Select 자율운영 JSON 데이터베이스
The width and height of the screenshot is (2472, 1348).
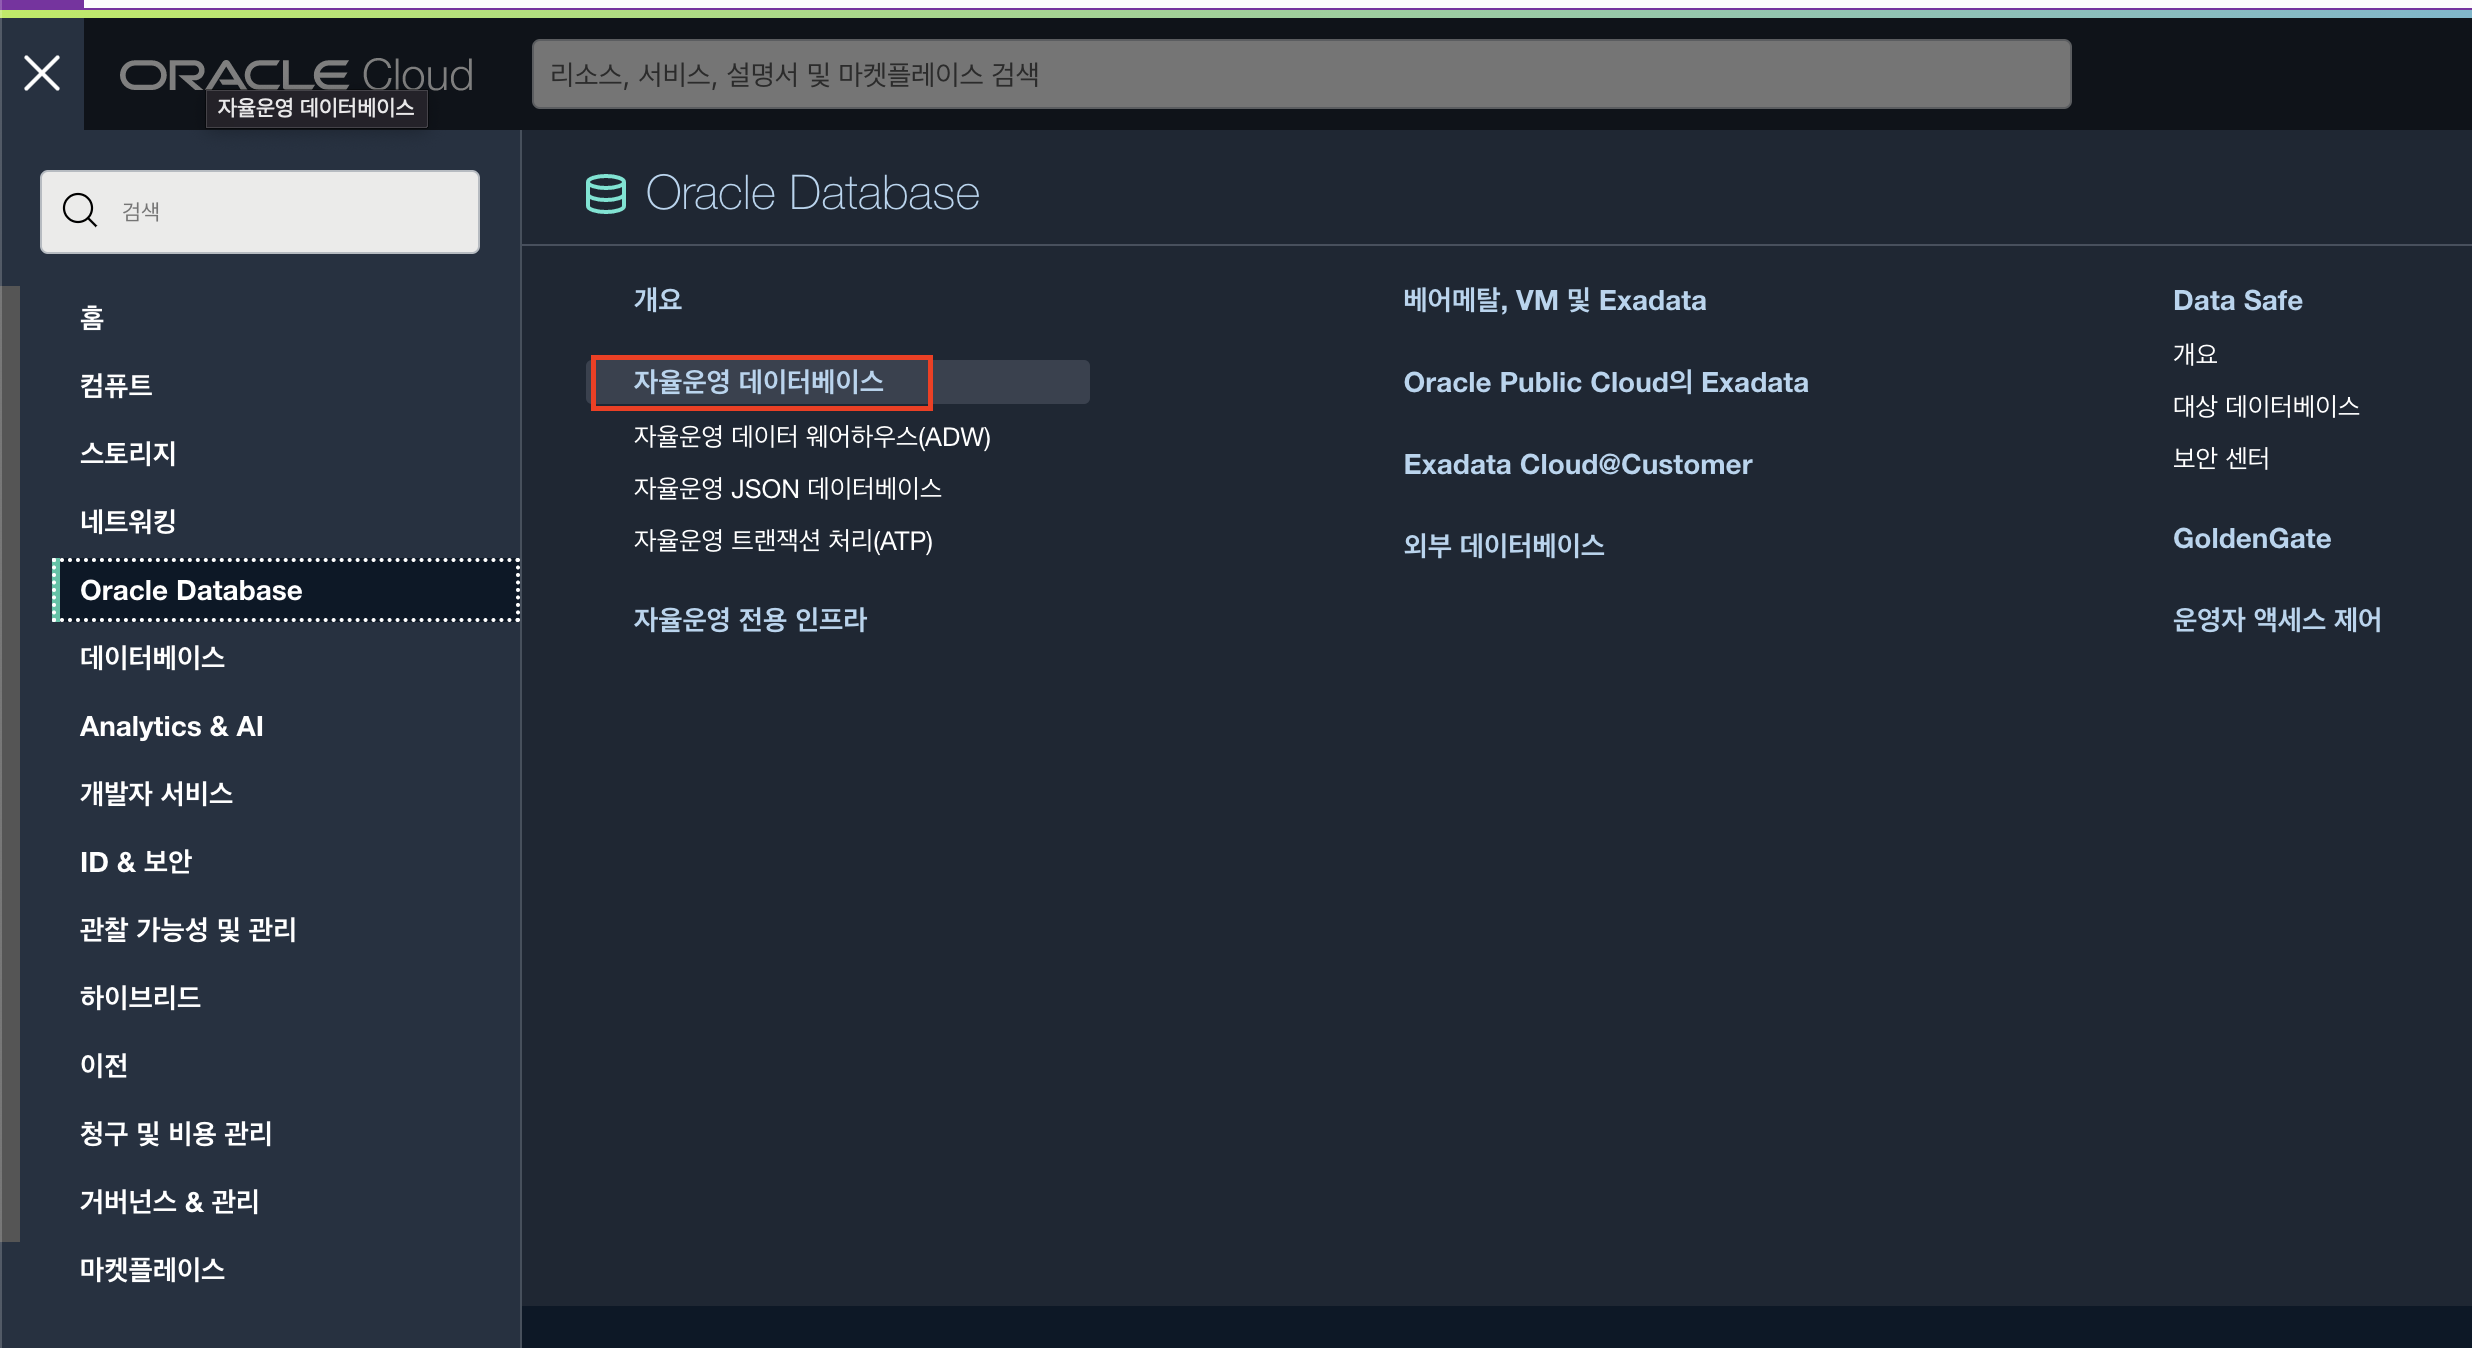[787, 489]
